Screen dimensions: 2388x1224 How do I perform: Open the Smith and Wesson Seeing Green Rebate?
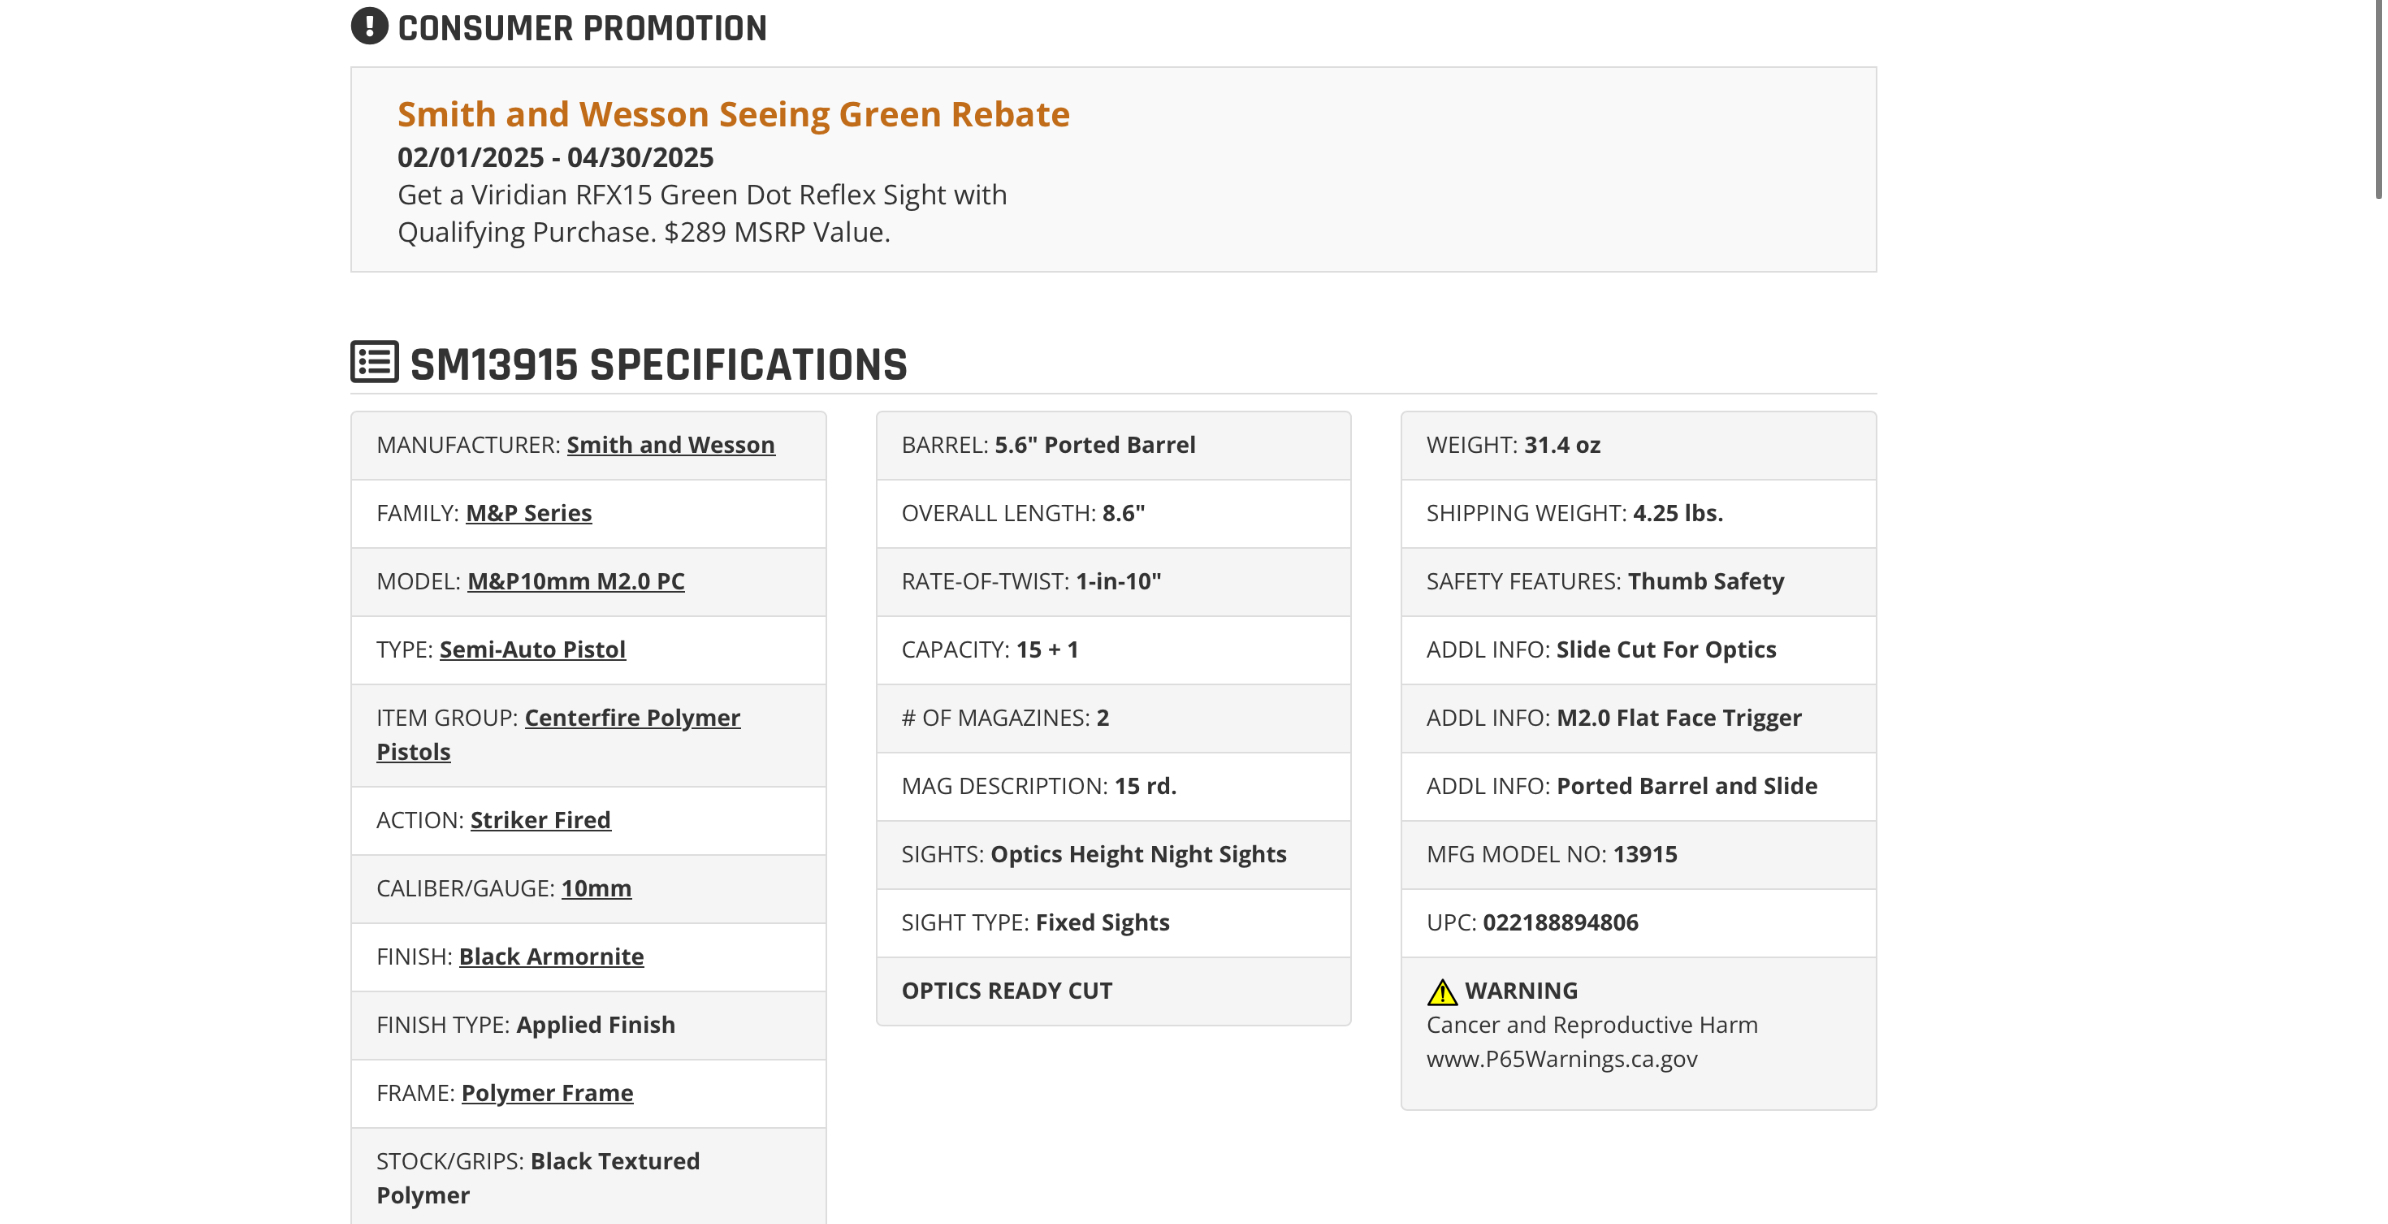(x=733, y=114)
